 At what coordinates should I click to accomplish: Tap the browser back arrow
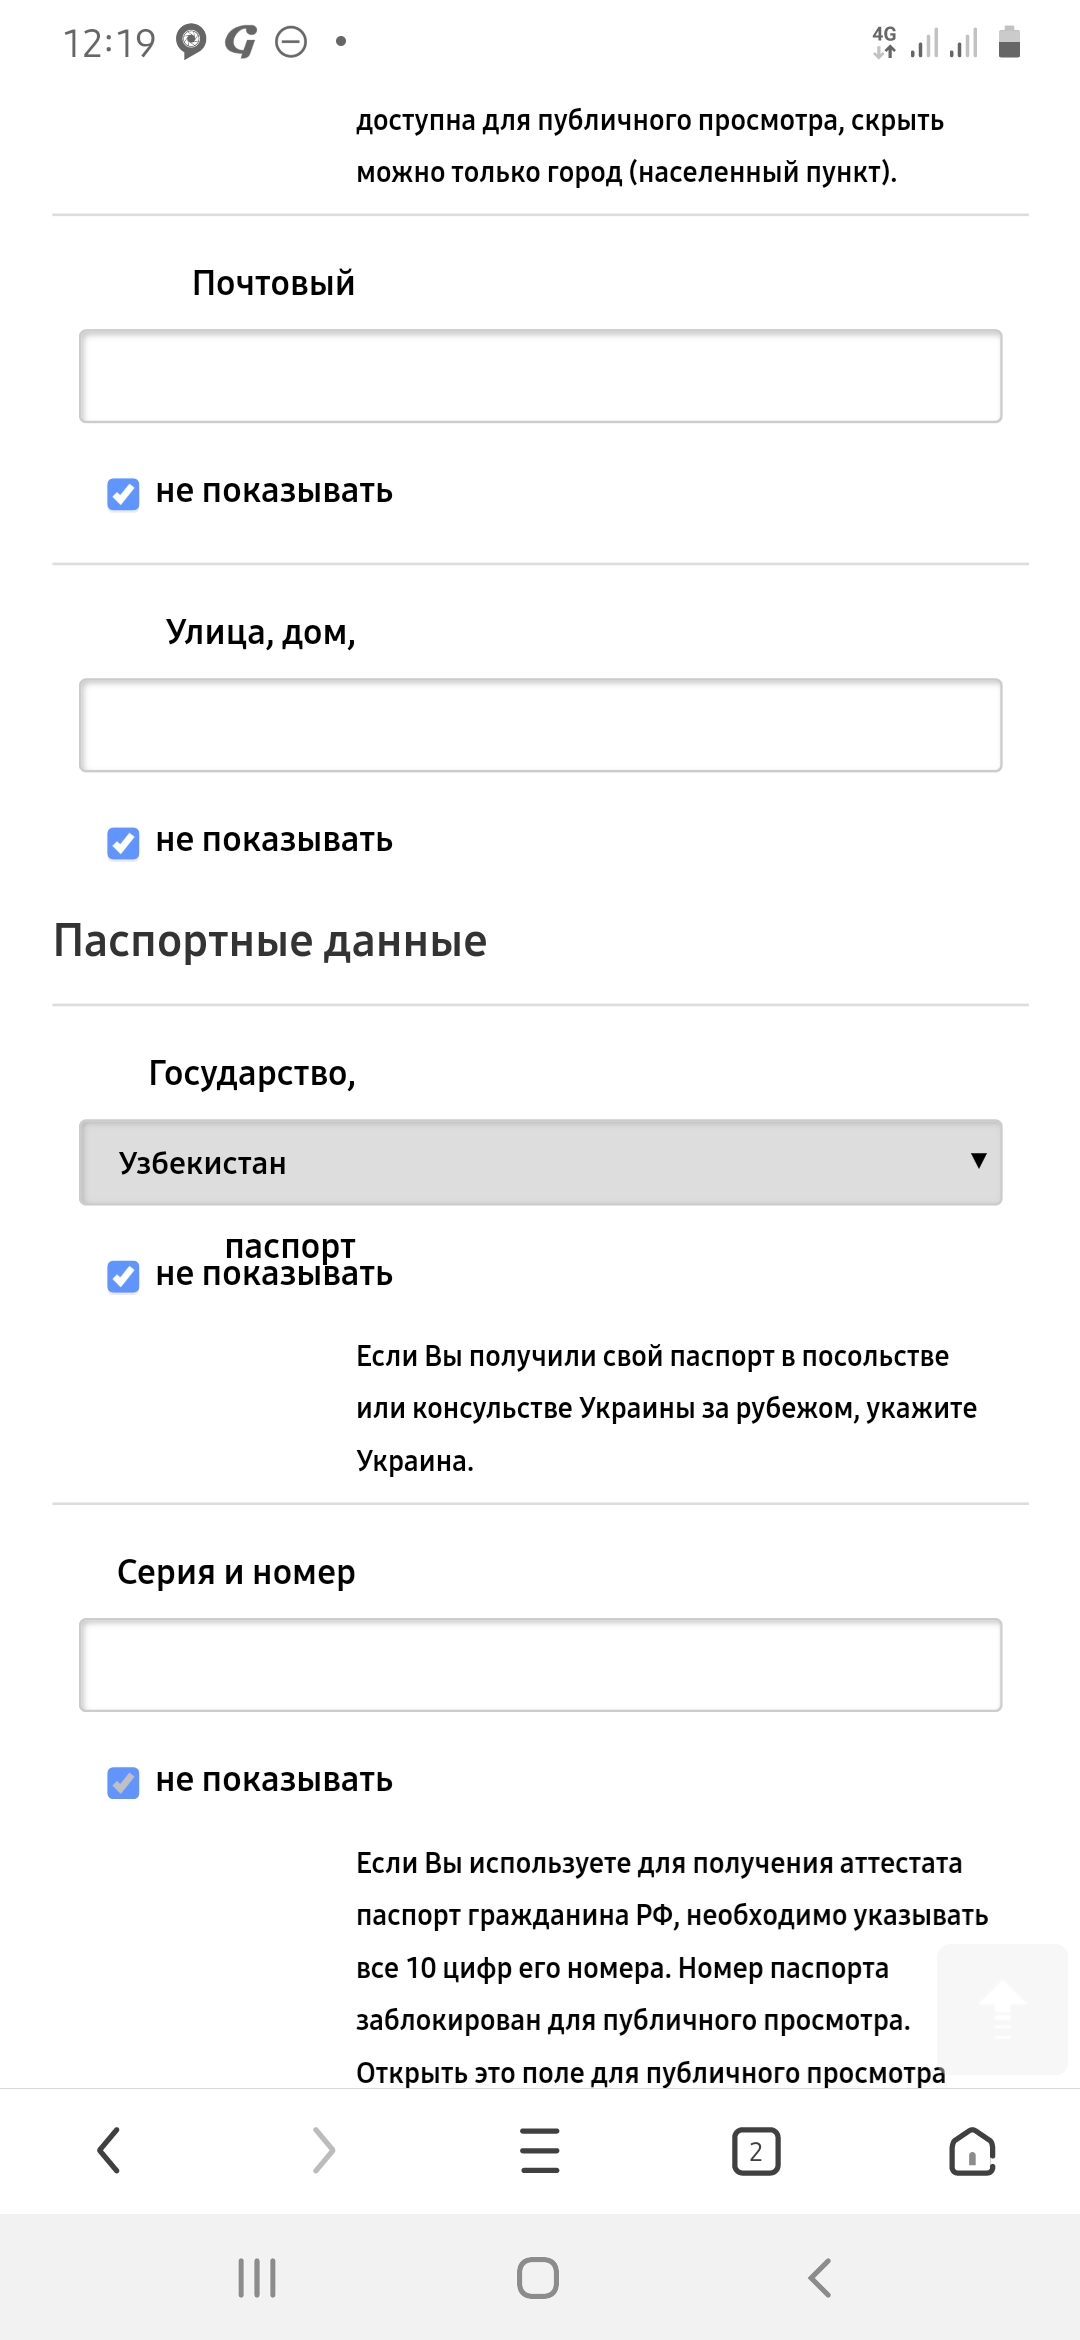click(x=109, y=2150)
